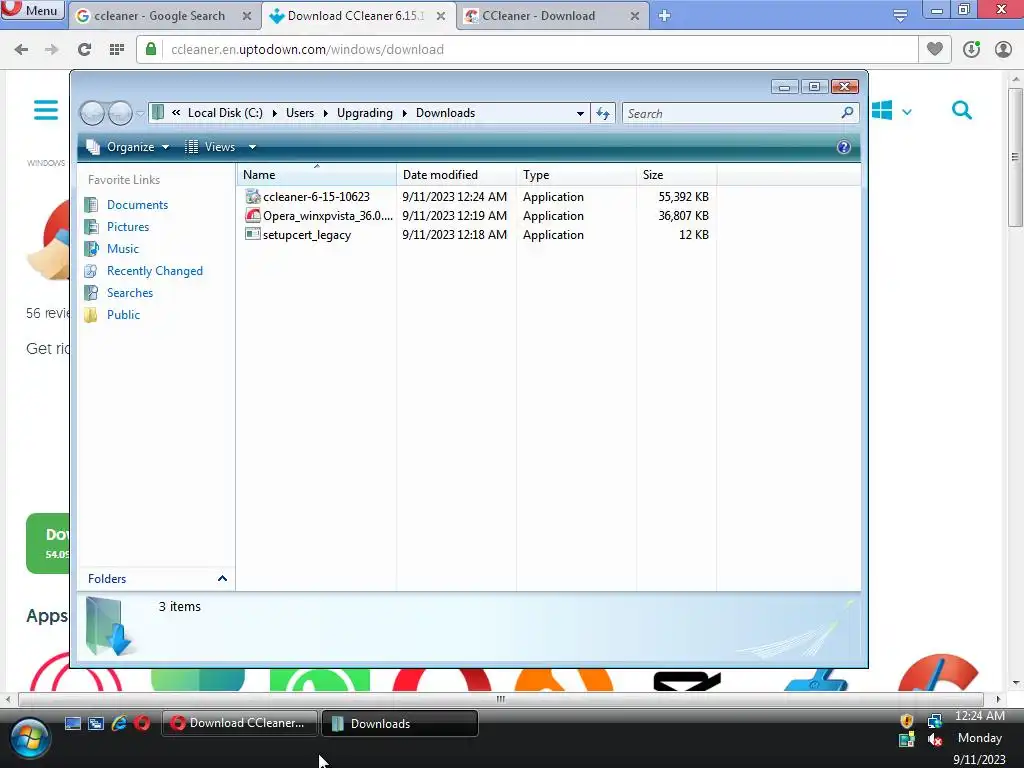The width and height of the screenshot is (1024, 768).
Task: Click the Windows Start orb
Action: (x=29, y=739)
